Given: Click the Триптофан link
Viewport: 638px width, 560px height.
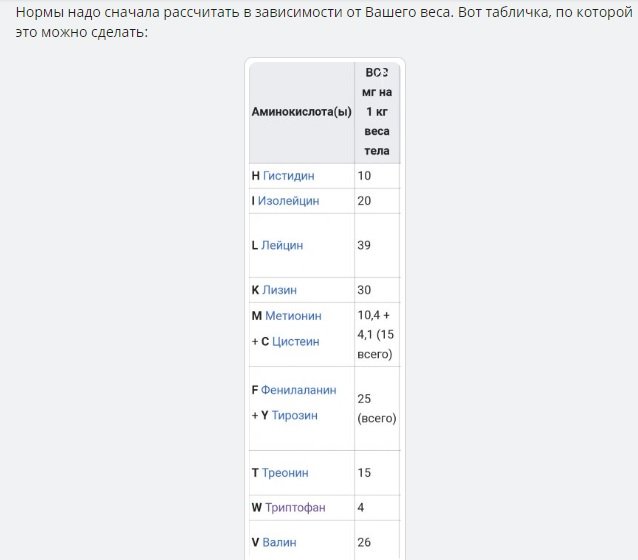Looking at the screenshot, I should (x=295, y=508).
